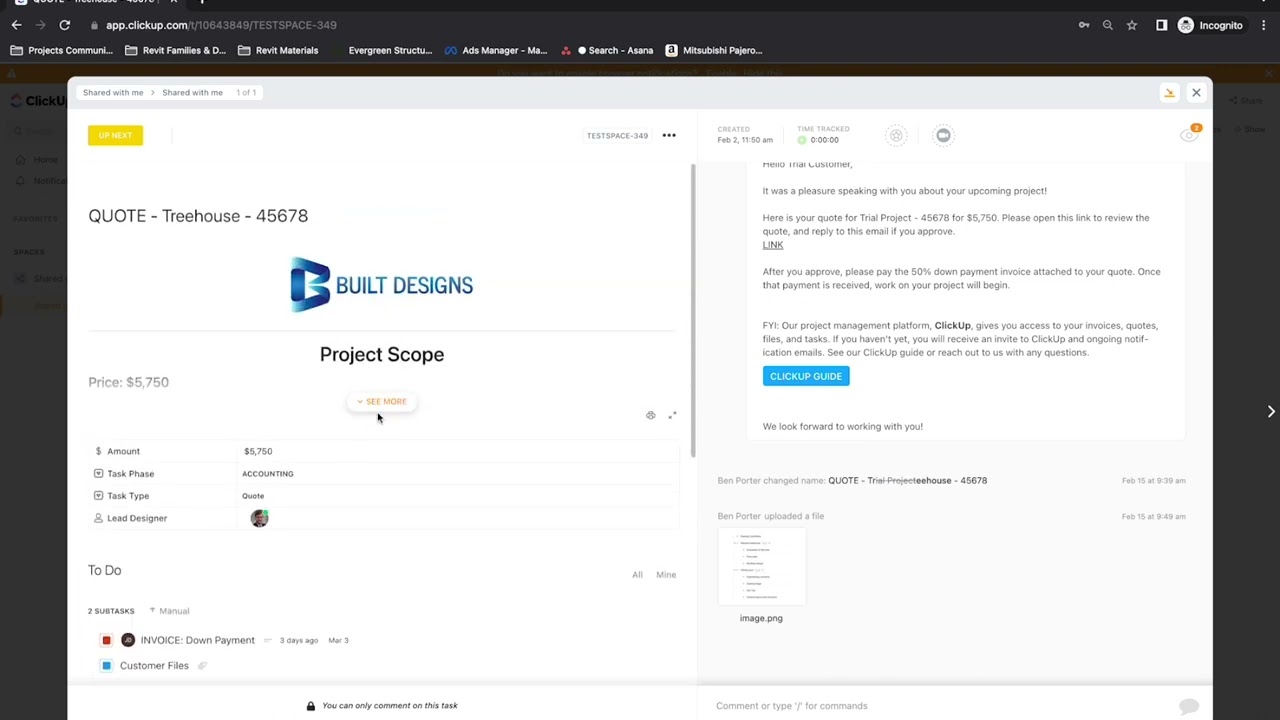Open the task's three-dot options menu

[669, 135]
